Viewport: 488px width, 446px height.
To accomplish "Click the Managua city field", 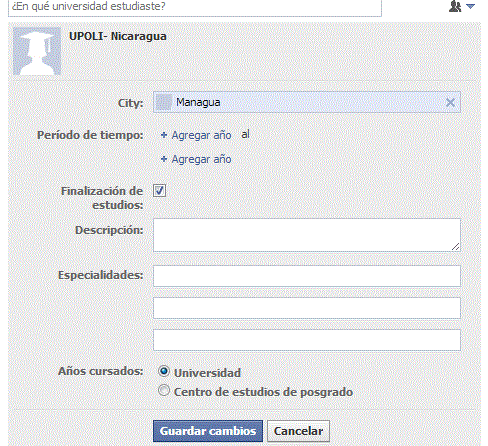I will pos(307,102).
